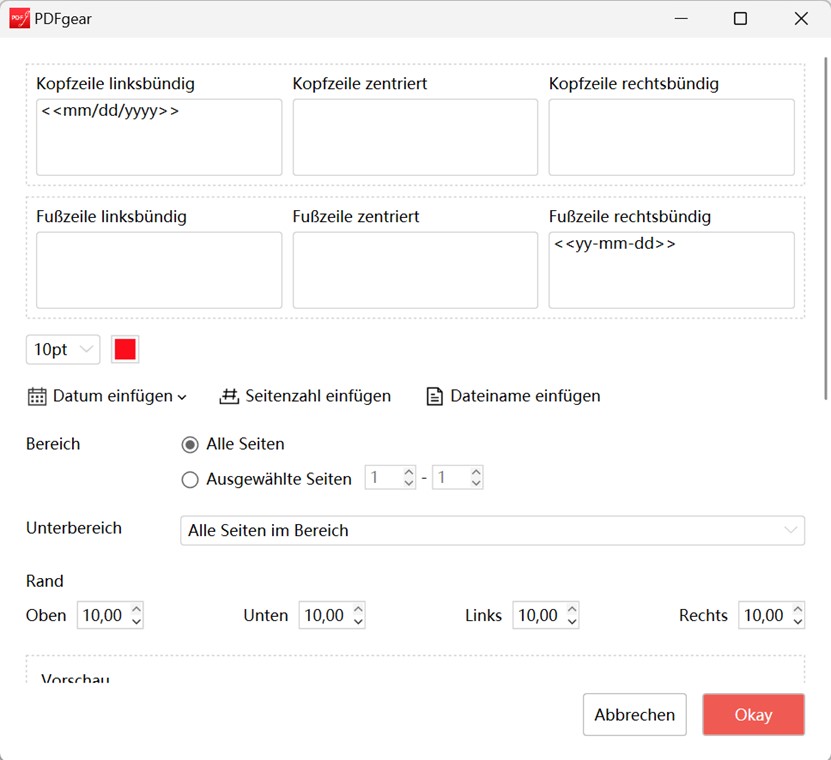This screenshot has height=760, width=831.
Task: Click into Kopfzeile zentriert text box
Action: click(x=415, y=137)
